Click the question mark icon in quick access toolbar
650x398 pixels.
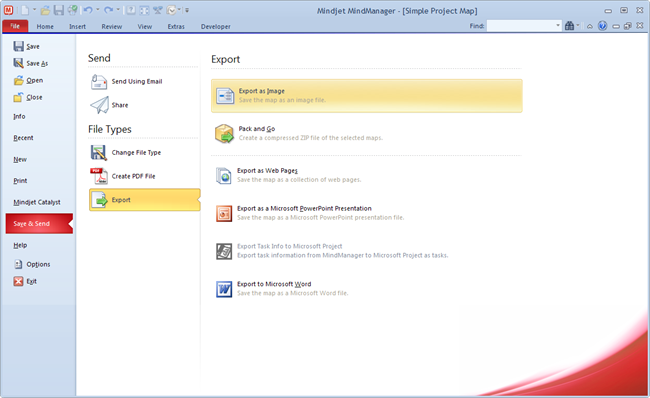pyautogui.click(x=131, y=10)
